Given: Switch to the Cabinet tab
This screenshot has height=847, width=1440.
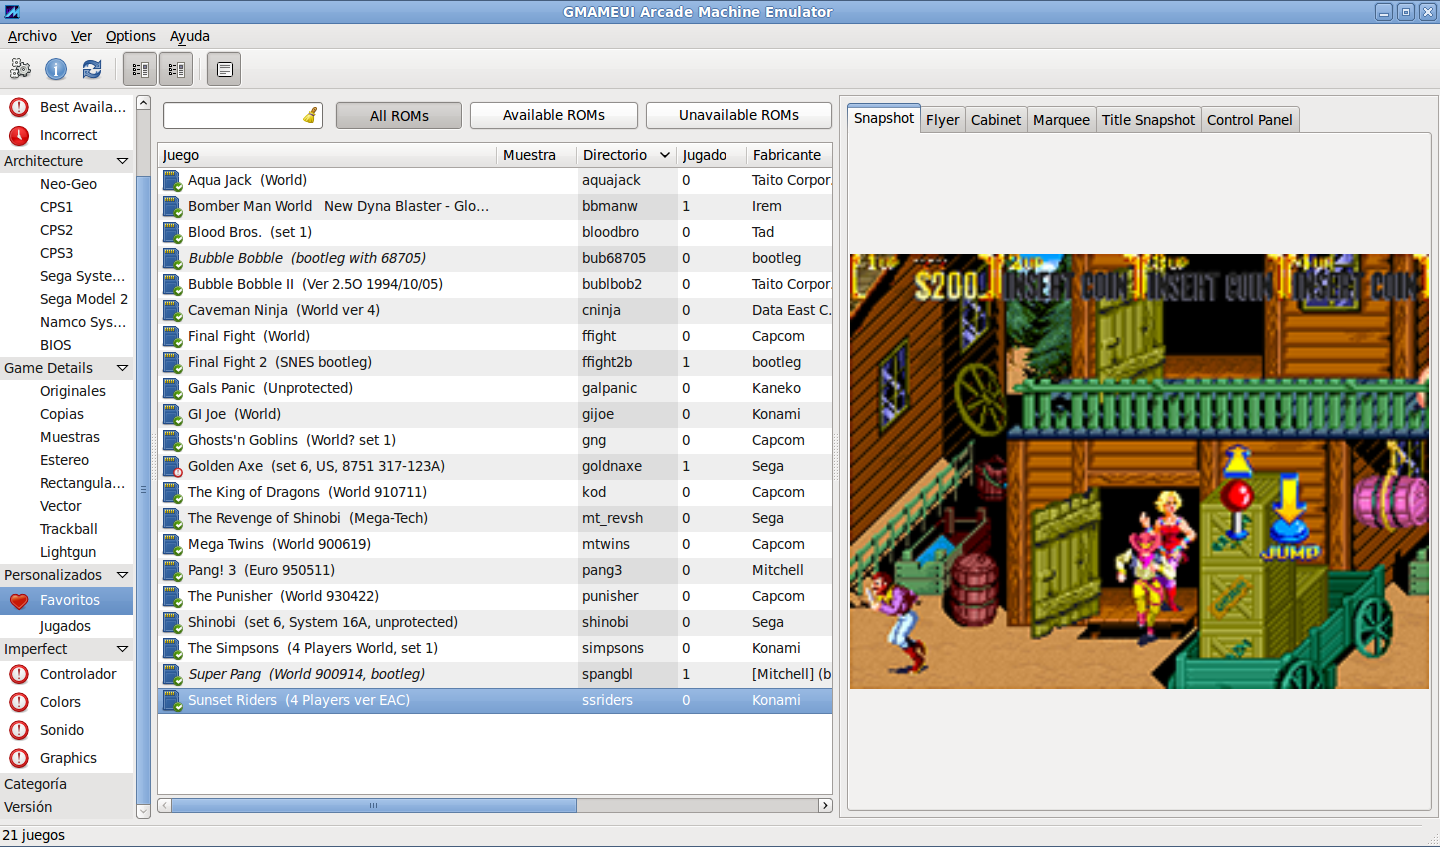Looking at the screenshot, I should coord(996,120).
